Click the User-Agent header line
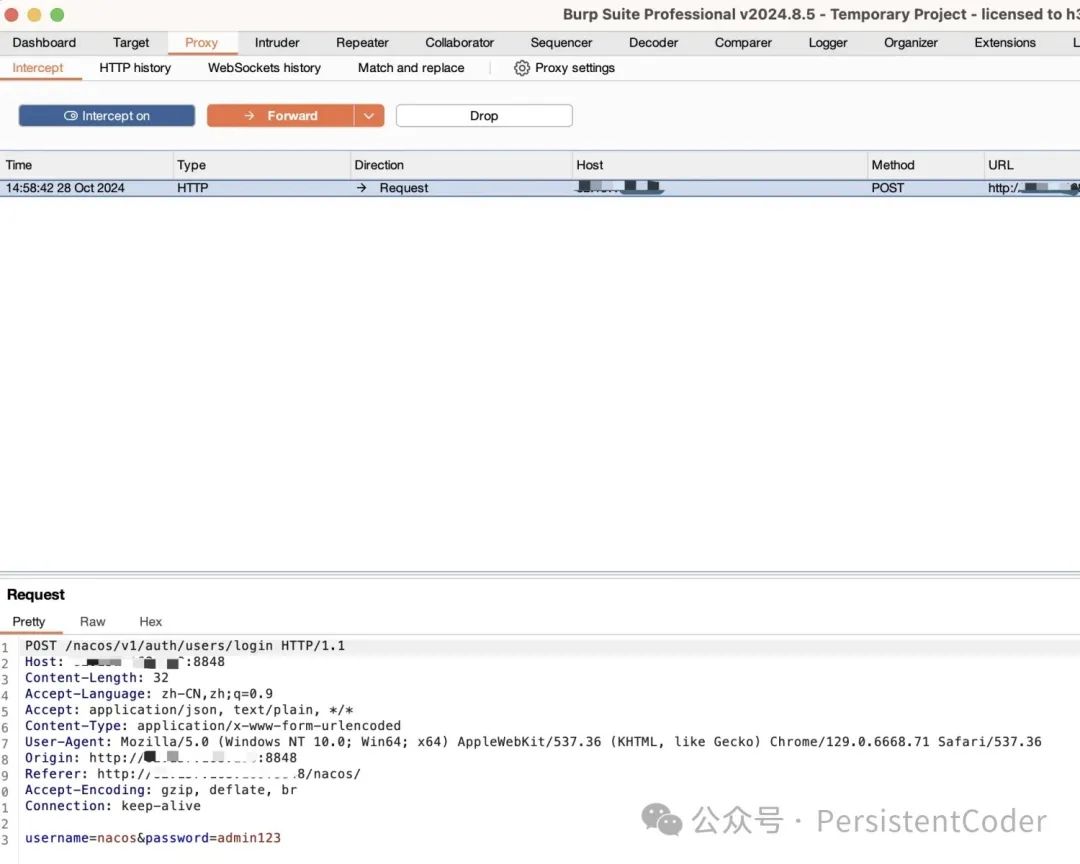The image size is (1080, 864). 533,741
